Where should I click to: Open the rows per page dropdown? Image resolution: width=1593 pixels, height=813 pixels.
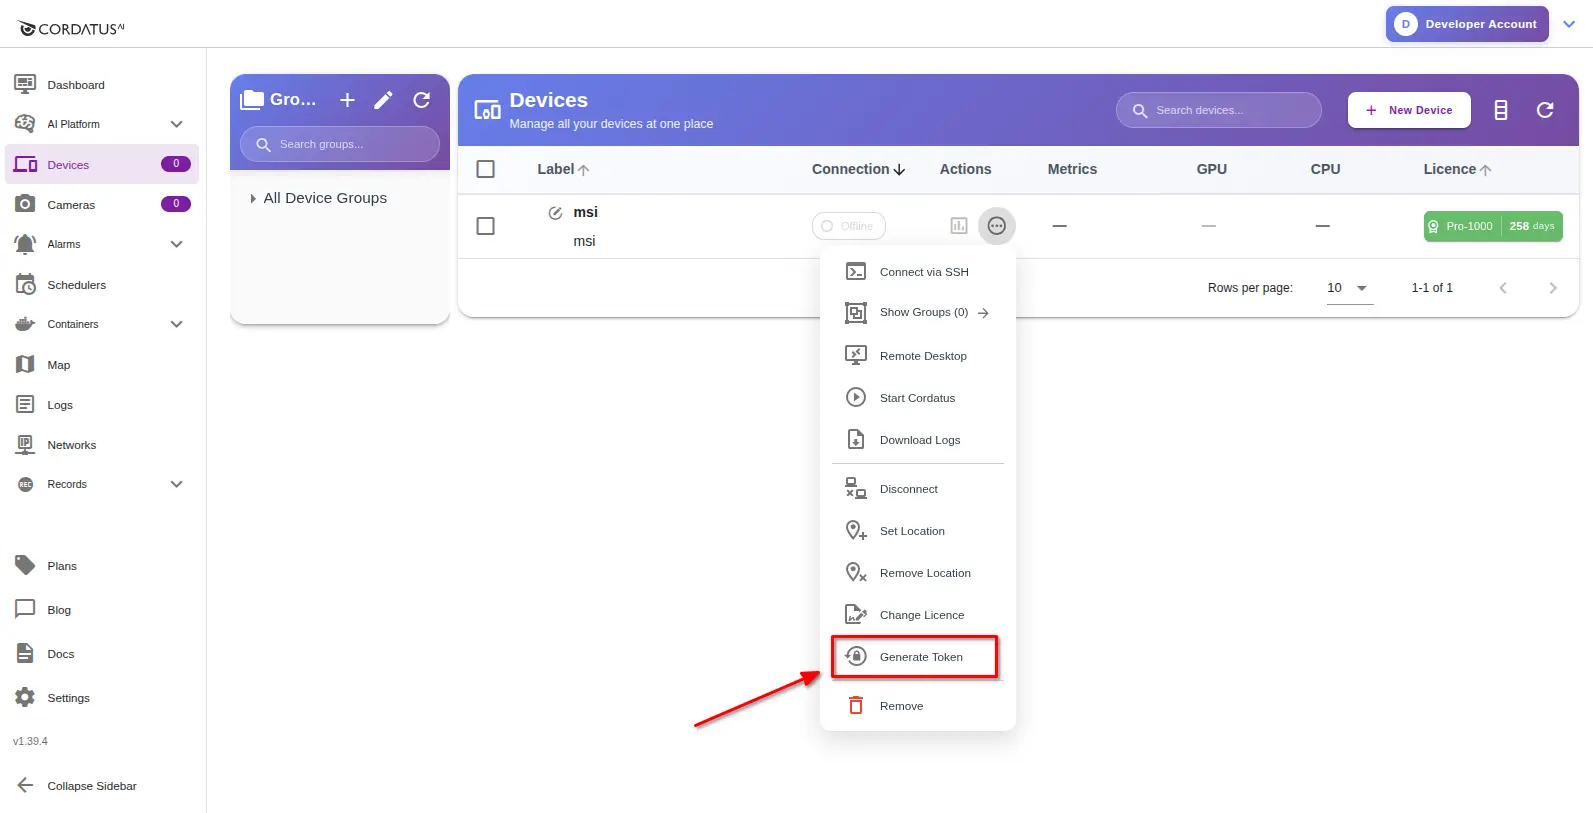pyautogui.click(x=1348, y=288)
